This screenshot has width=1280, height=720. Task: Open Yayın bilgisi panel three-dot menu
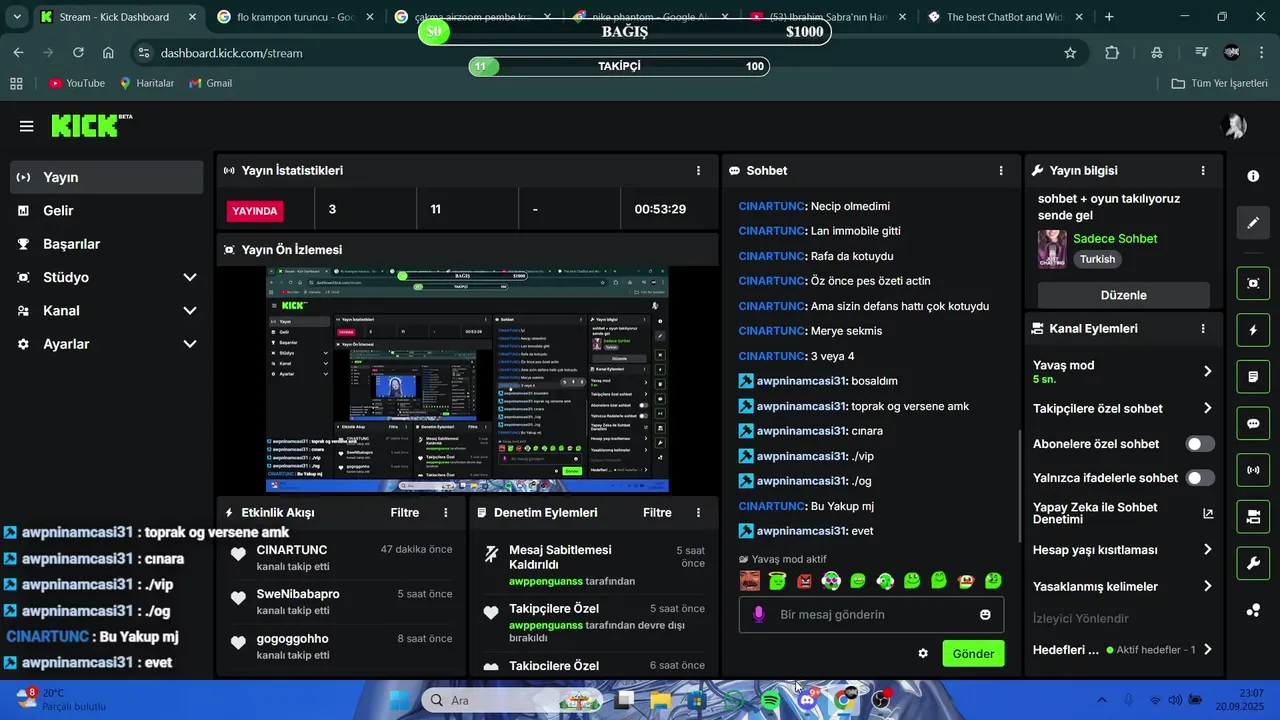click(1203, 171)
